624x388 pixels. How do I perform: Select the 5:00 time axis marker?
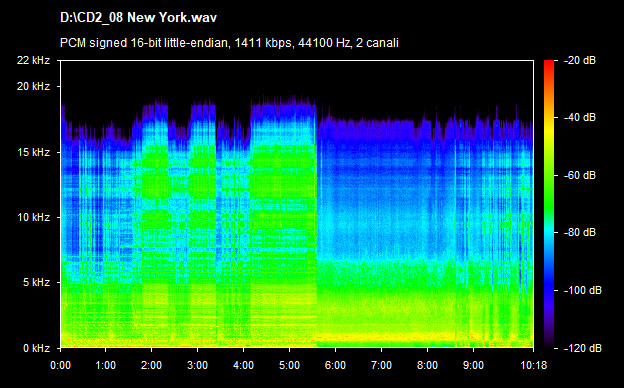coord(289,365)
